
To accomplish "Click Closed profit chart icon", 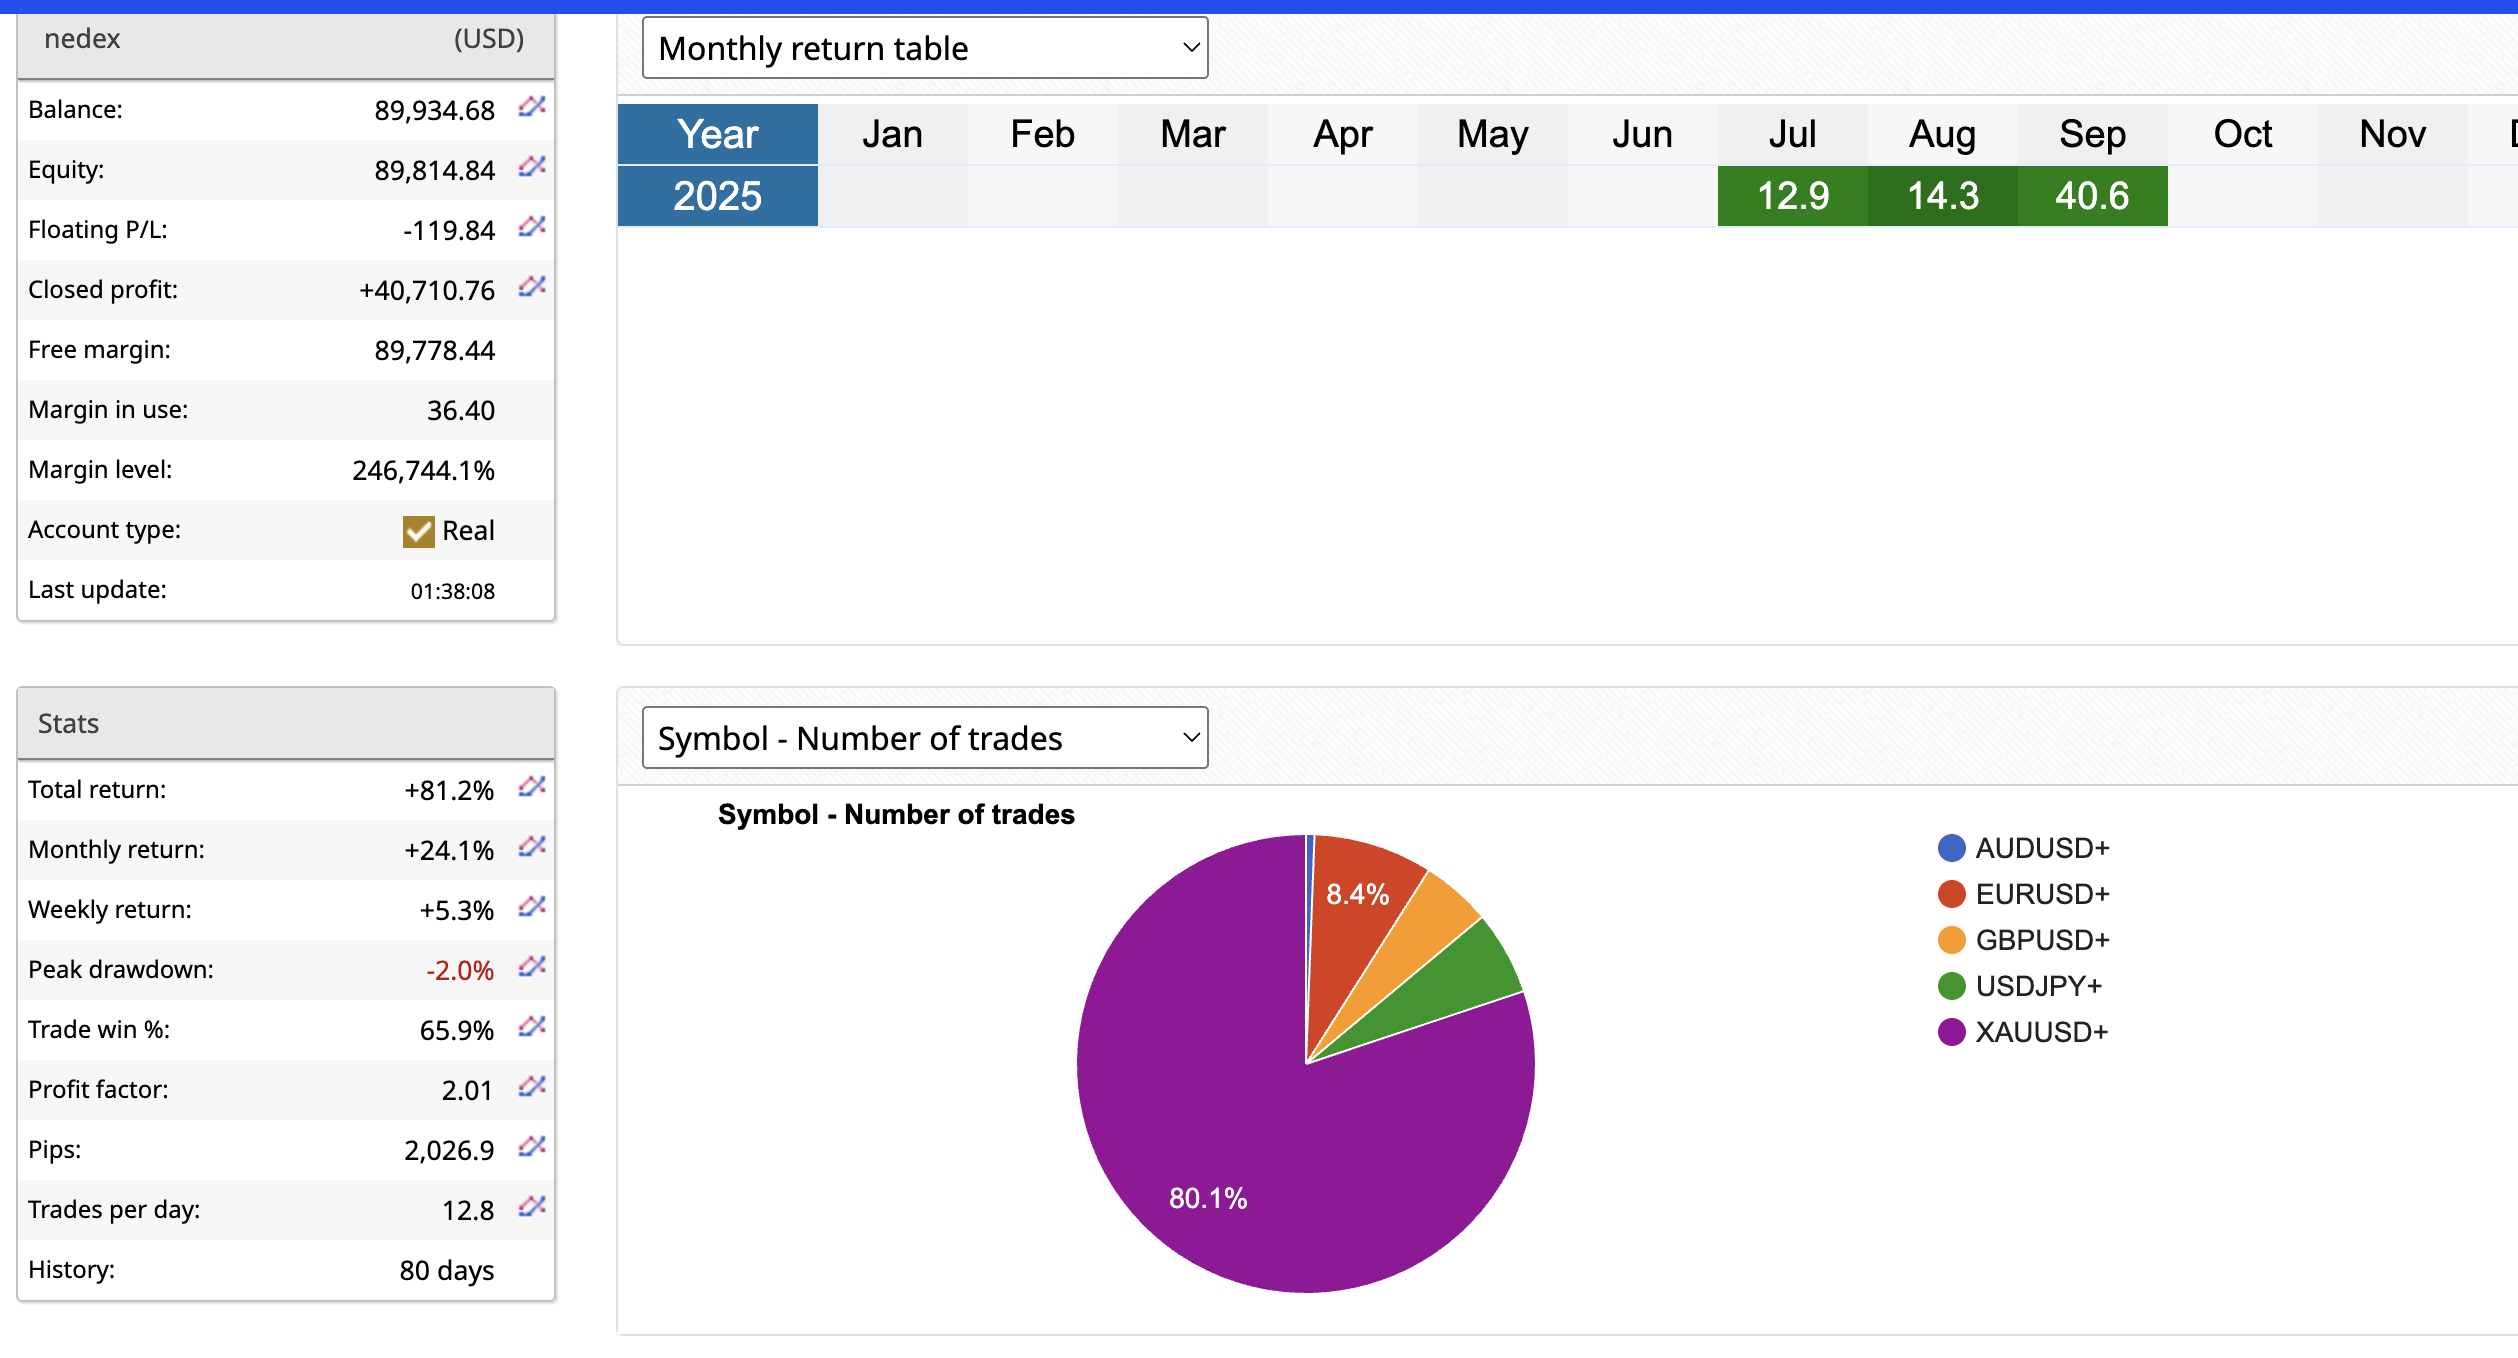I will pos(531,287).
